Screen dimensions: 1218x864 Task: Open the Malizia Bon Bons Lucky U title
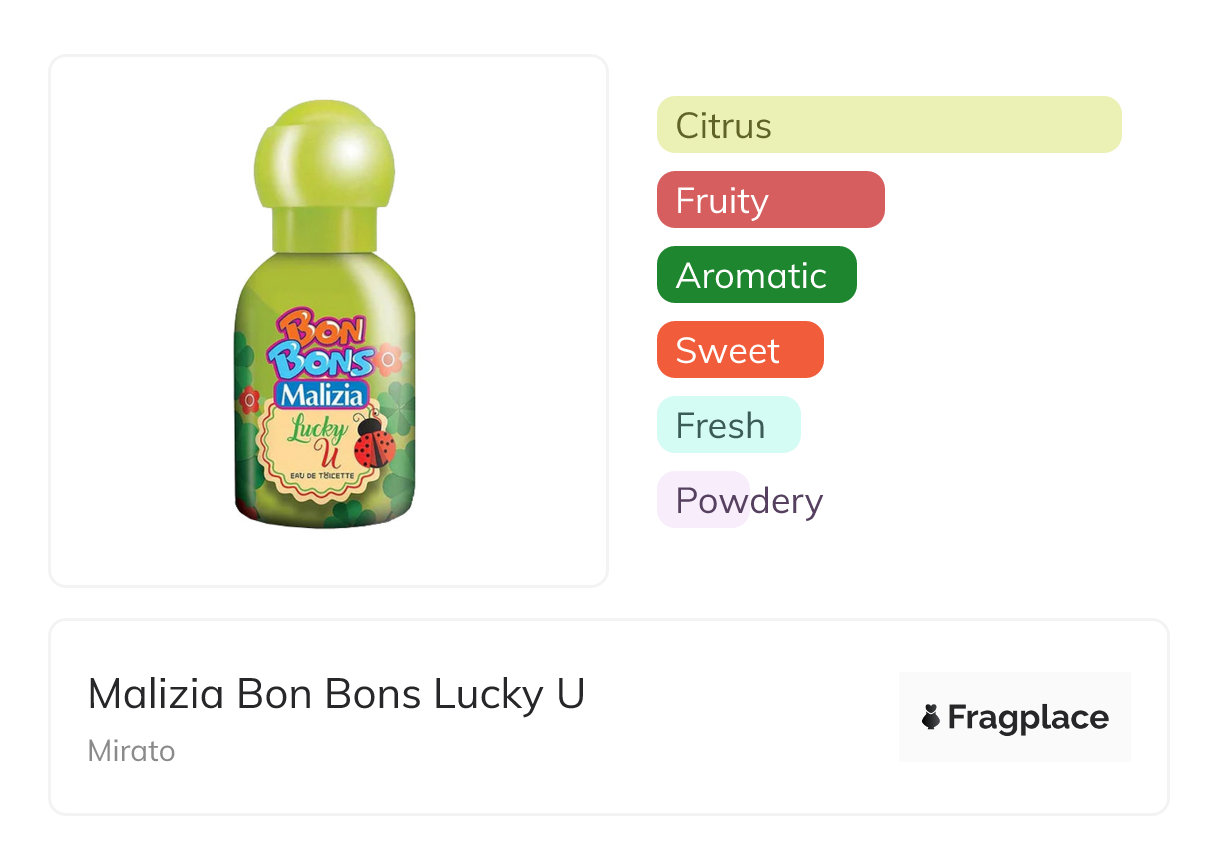pyautogui.click(x=336, y=694)
